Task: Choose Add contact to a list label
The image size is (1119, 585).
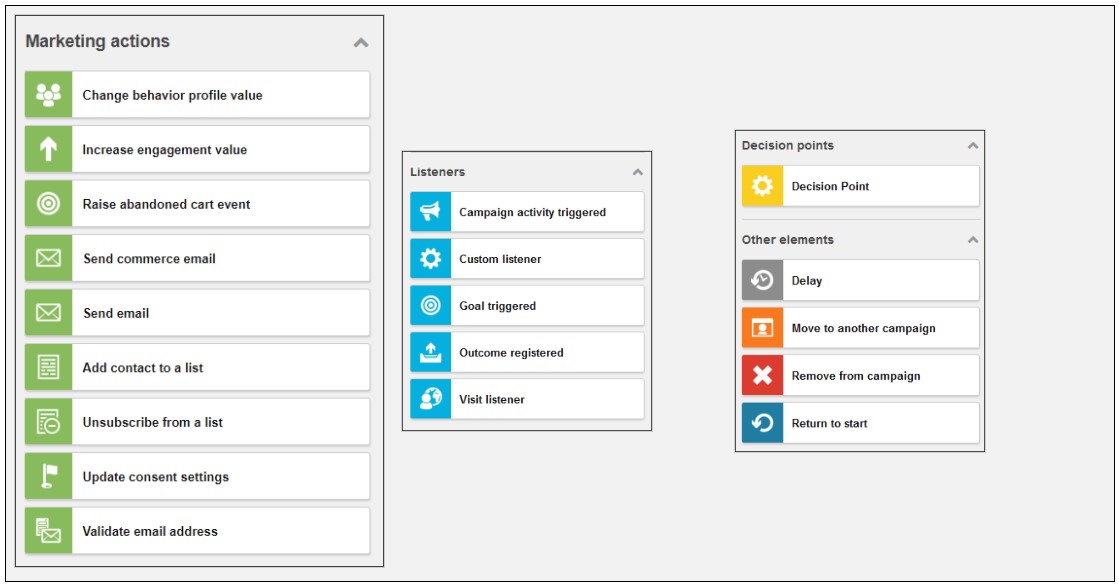Action: pyautogui.click(x=143, y=367)
